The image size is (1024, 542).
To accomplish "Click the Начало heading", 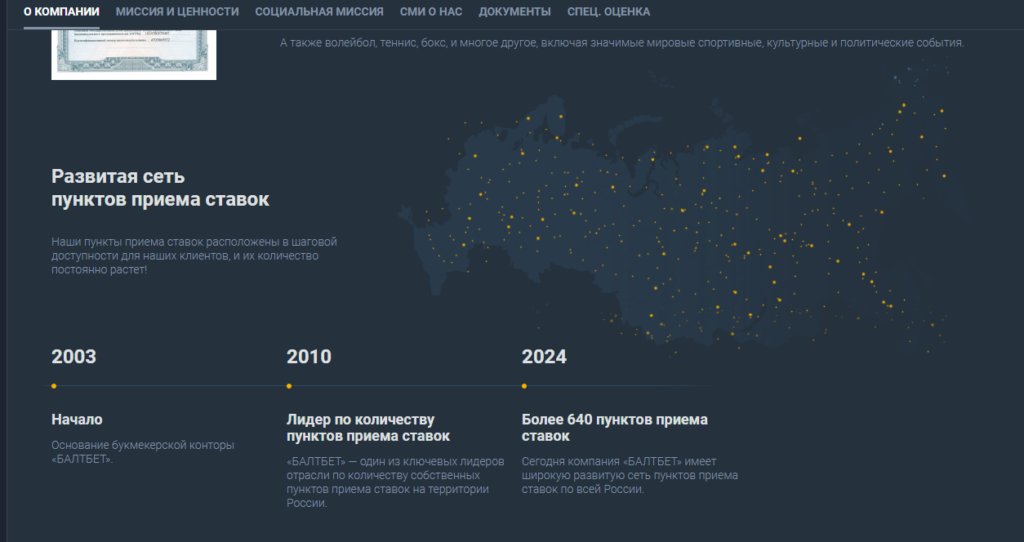I will click(77, 419).
